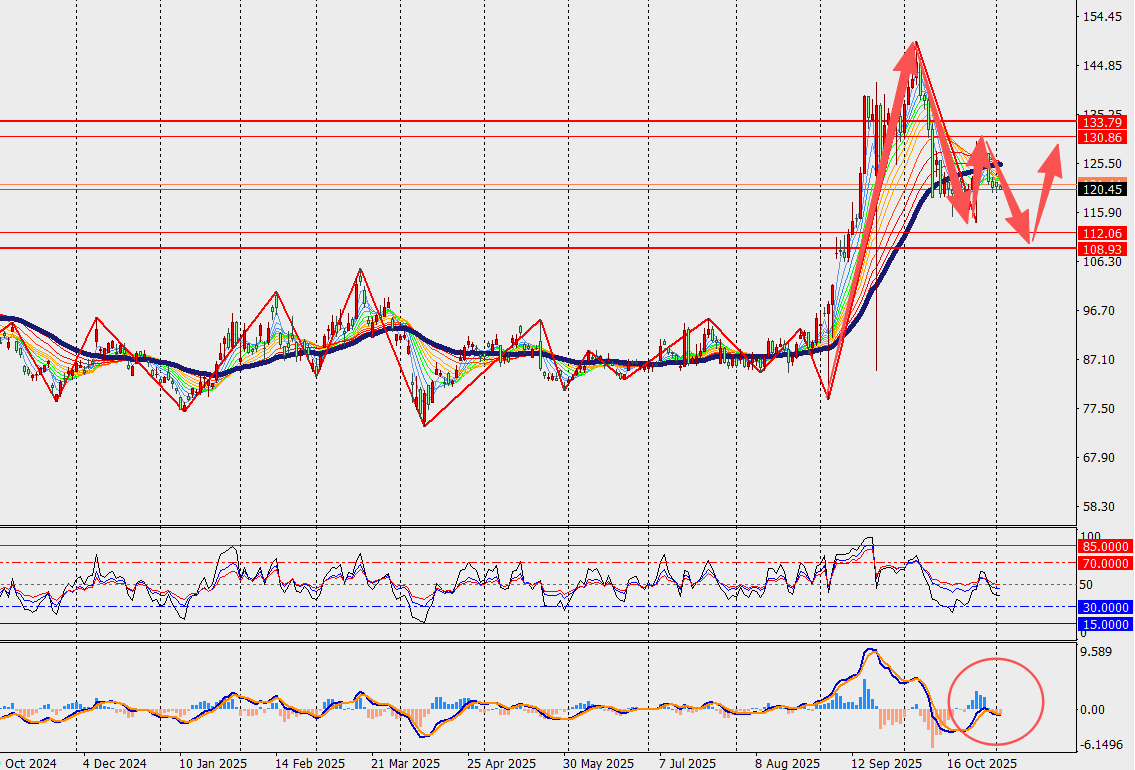Click the 130.86 red price level label
Screen dimensions: 1135x770
click(x=1101, y=137)
